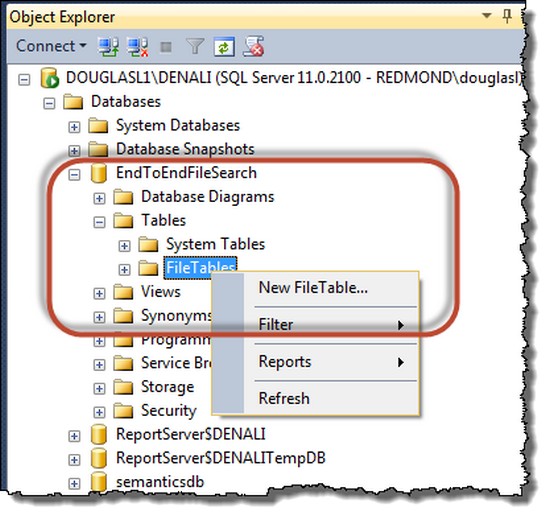The width and height of the screenshot is (550, 516).
Task: Expand the Synonyms node
Action: [x=99, y=317]
